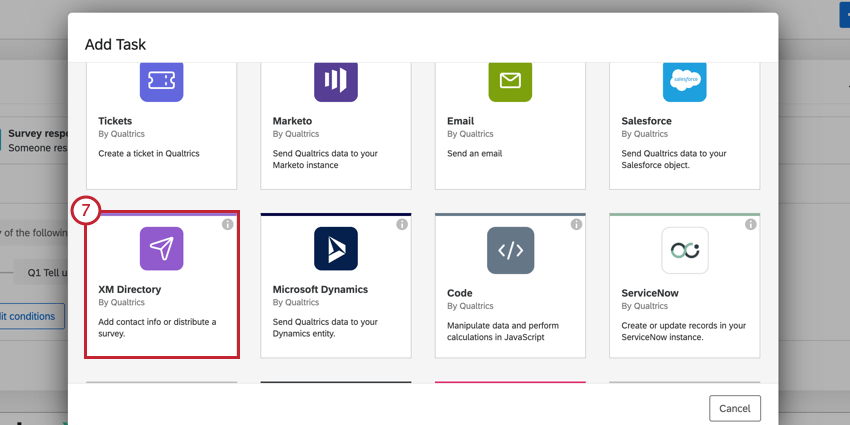Choose the Code brackets icon
Image resolution: width=850 pixels, height=425 pixels.
click(x=510, y=250)
